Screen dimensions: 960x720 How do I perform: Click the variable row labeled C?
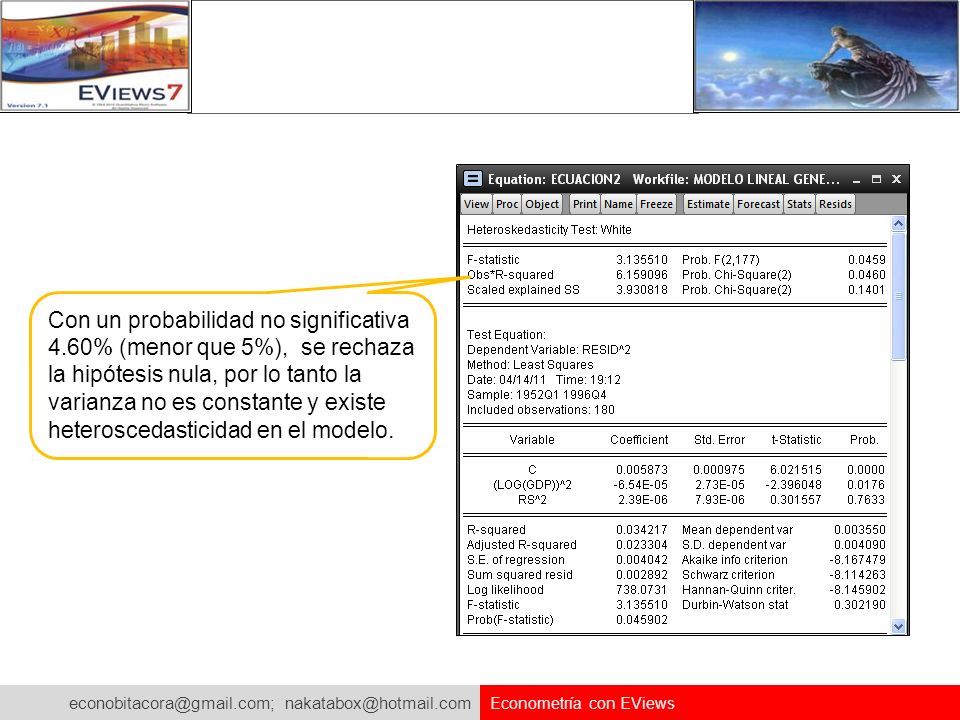[532, 470]
